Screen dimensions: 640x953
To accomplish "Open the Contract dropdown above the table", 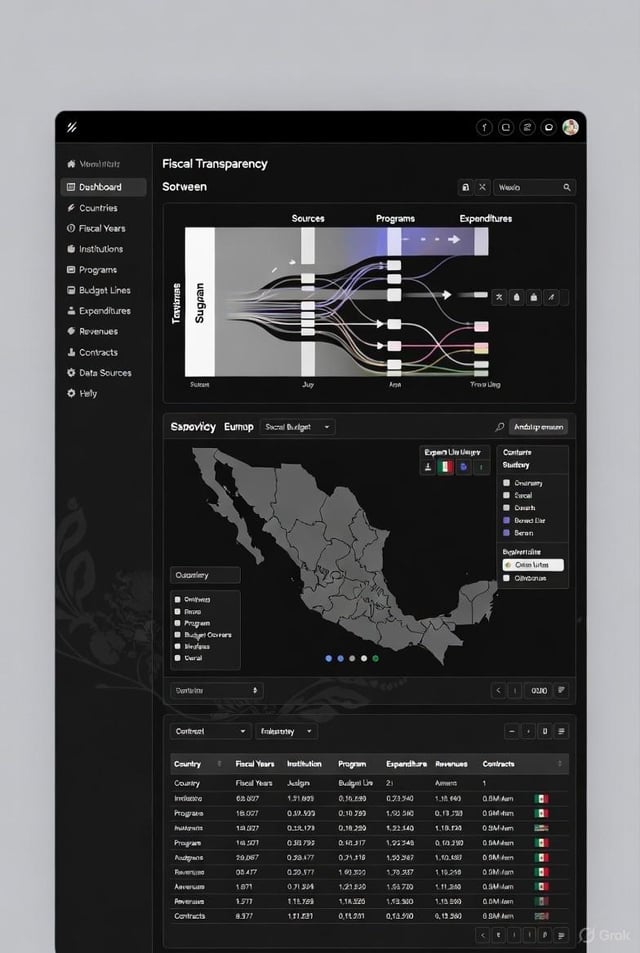I will point(210,731).
